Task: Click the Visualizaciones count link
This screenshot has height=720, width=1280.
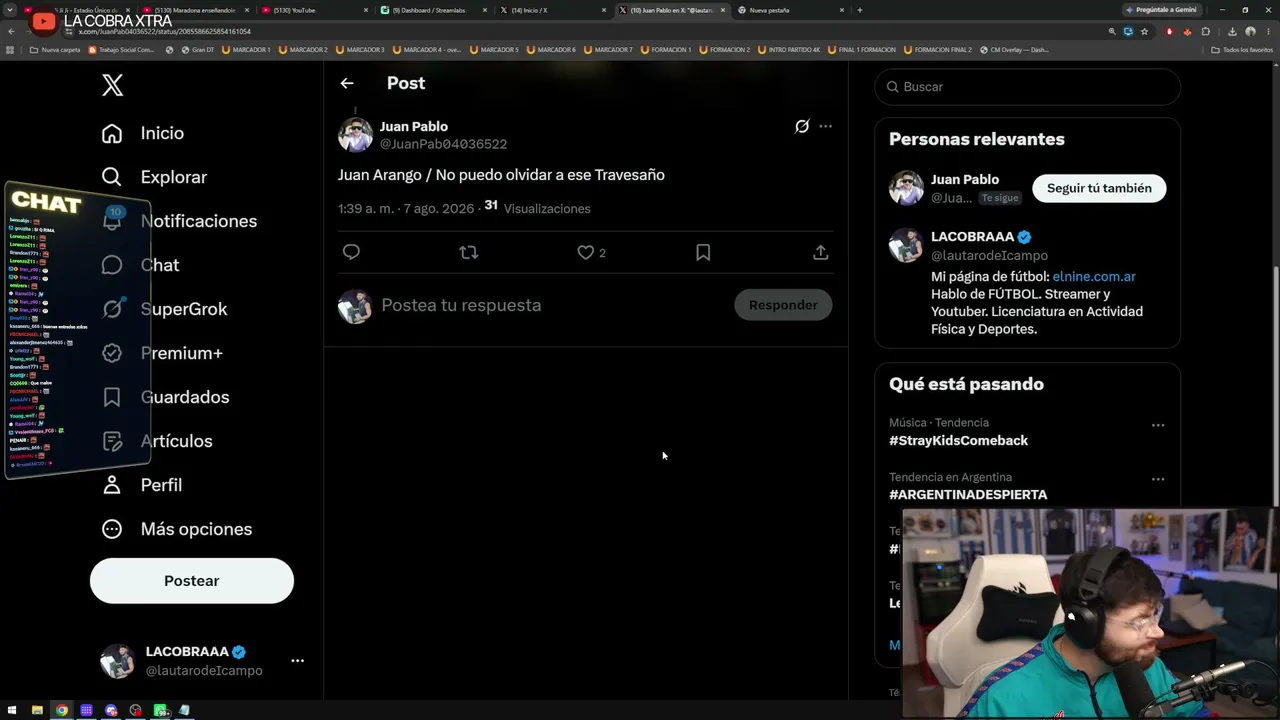Action: [538, 208]
